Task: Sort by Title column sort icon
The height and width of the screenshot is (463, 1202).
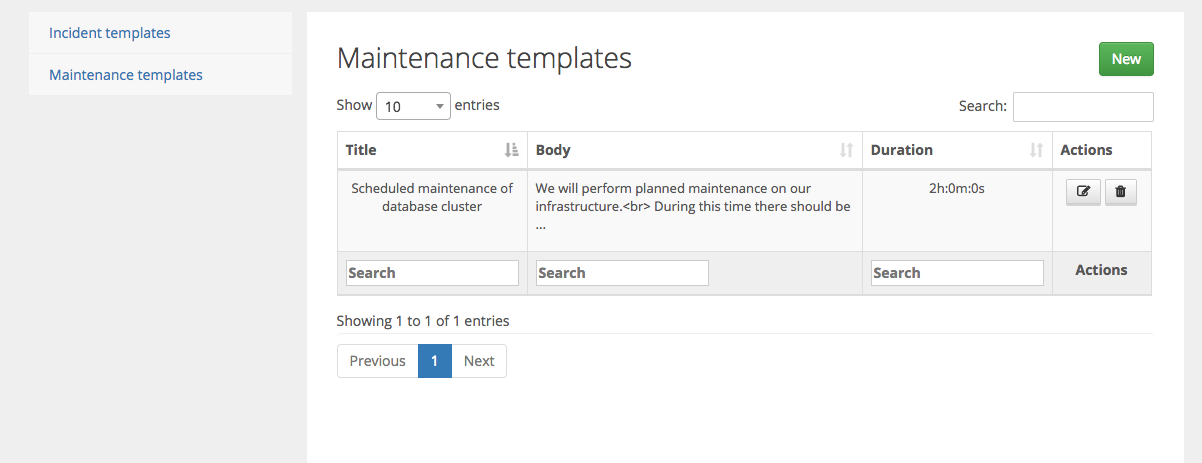Action: coord(511,150)
